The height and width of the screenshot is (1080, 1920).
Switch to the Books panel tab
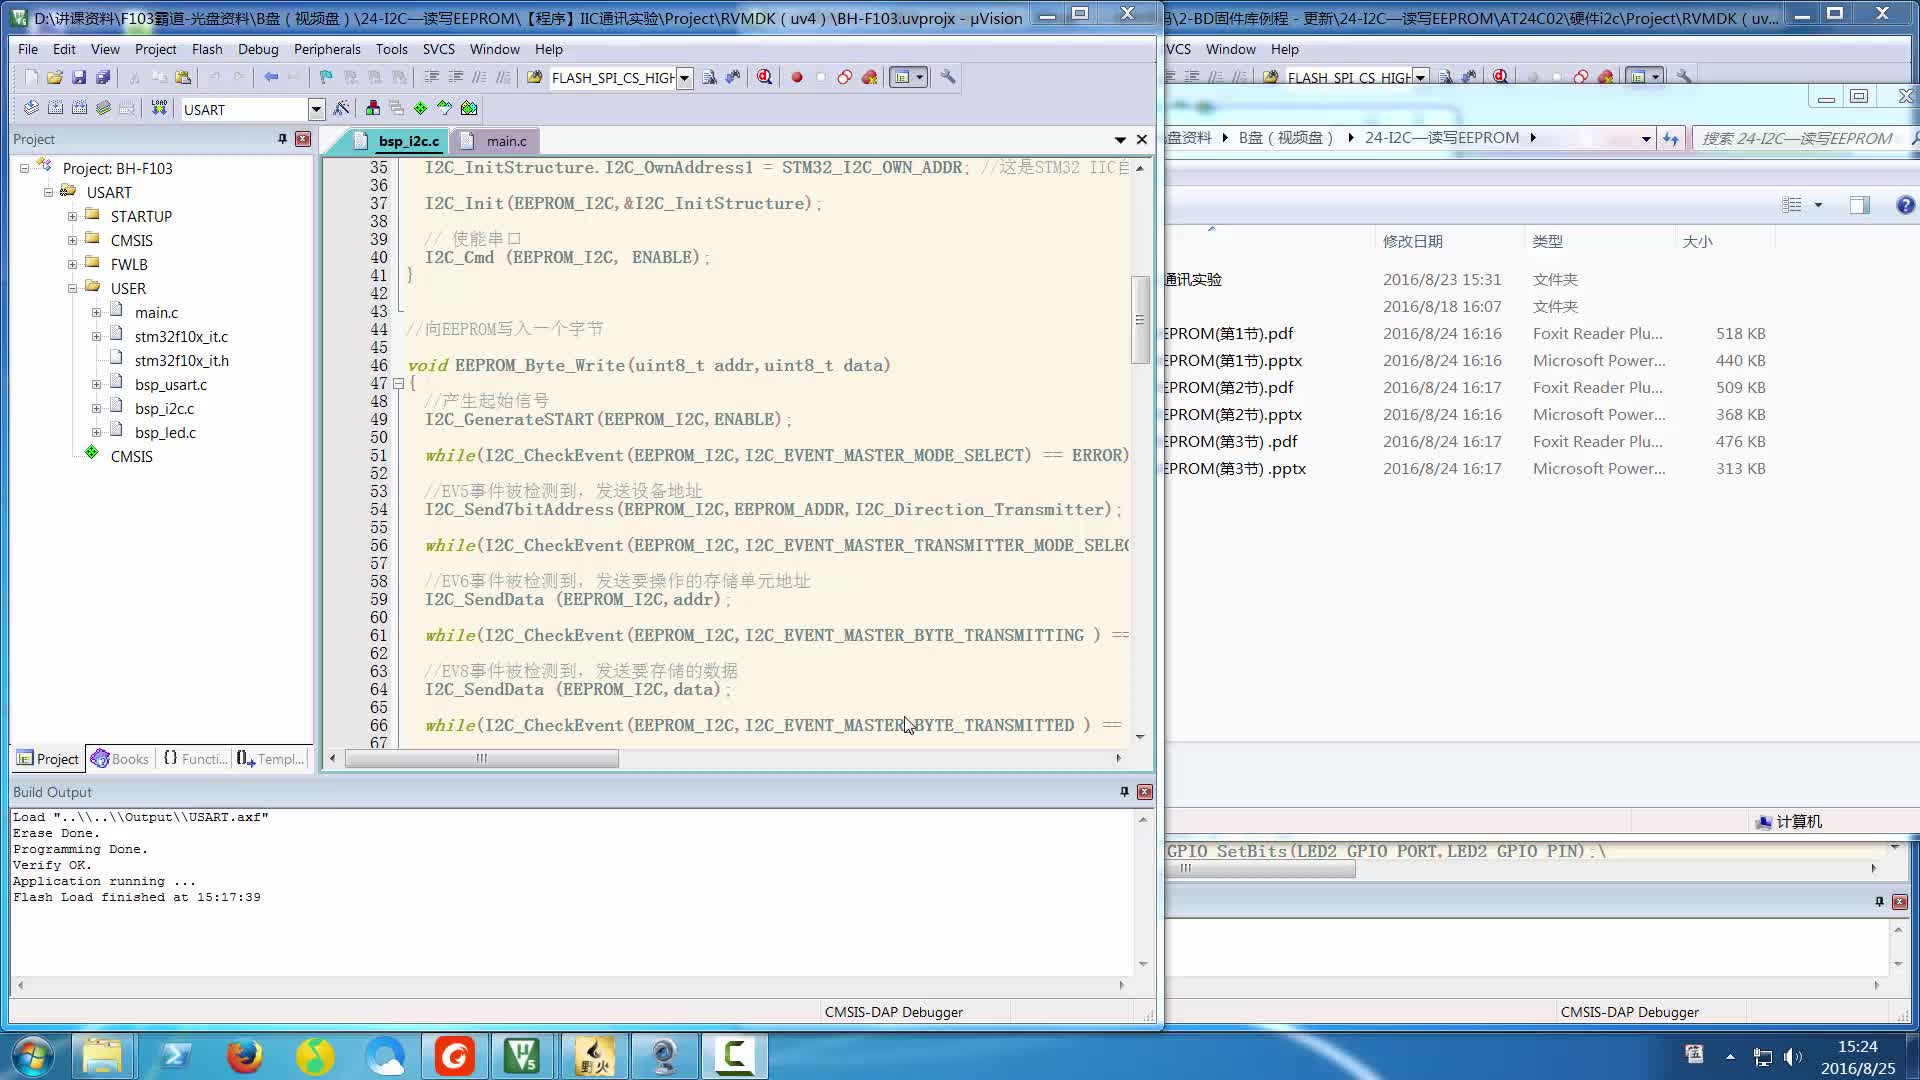[120, 759]
